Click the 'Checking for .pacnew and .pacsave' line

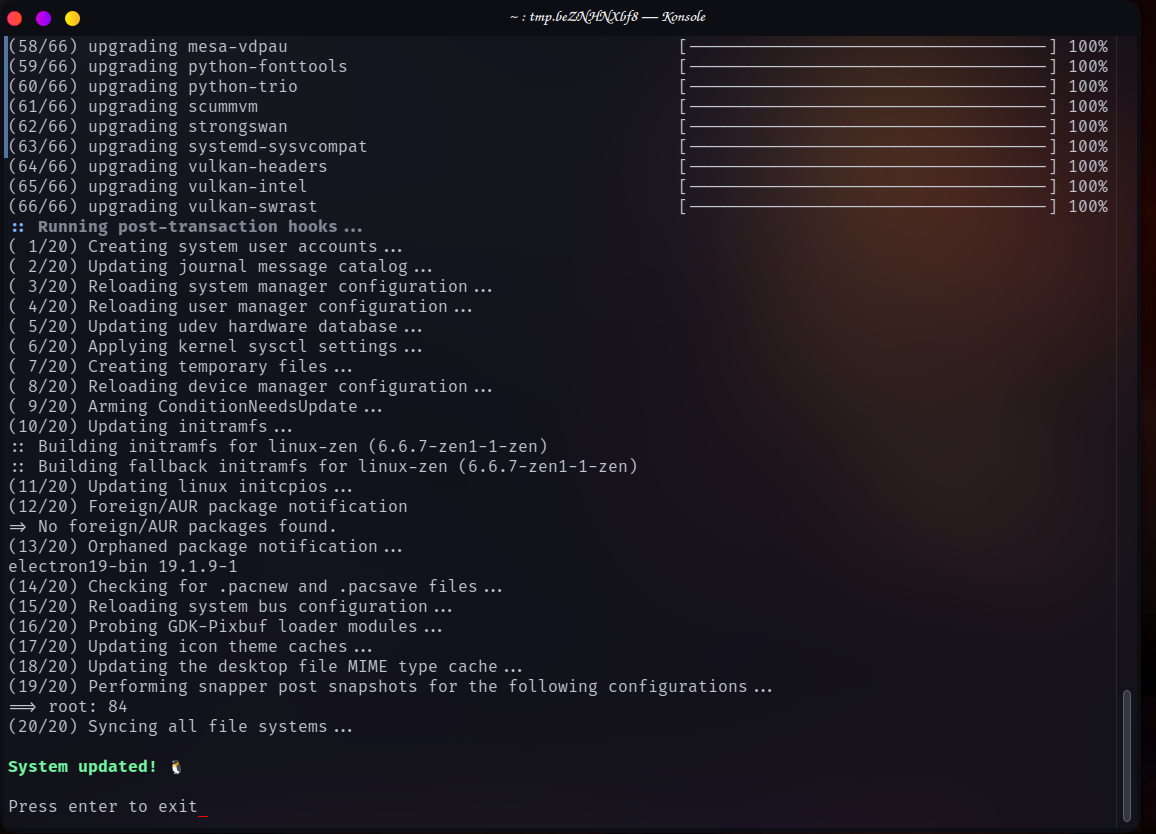(x=256, y=586)
